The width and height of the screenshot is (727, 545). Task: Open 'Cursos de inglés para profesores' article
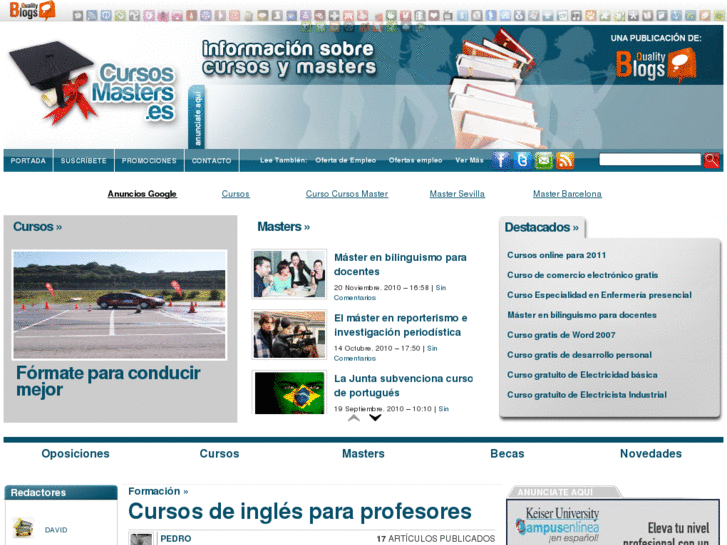(300, 512)
